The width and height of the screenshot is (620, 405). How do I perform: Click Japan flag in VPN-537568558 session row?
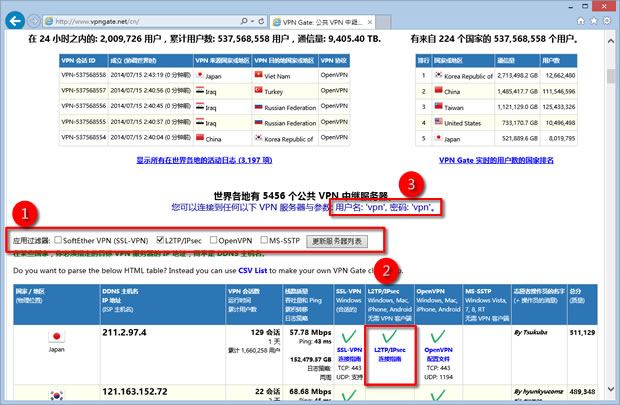coord(200,74)
